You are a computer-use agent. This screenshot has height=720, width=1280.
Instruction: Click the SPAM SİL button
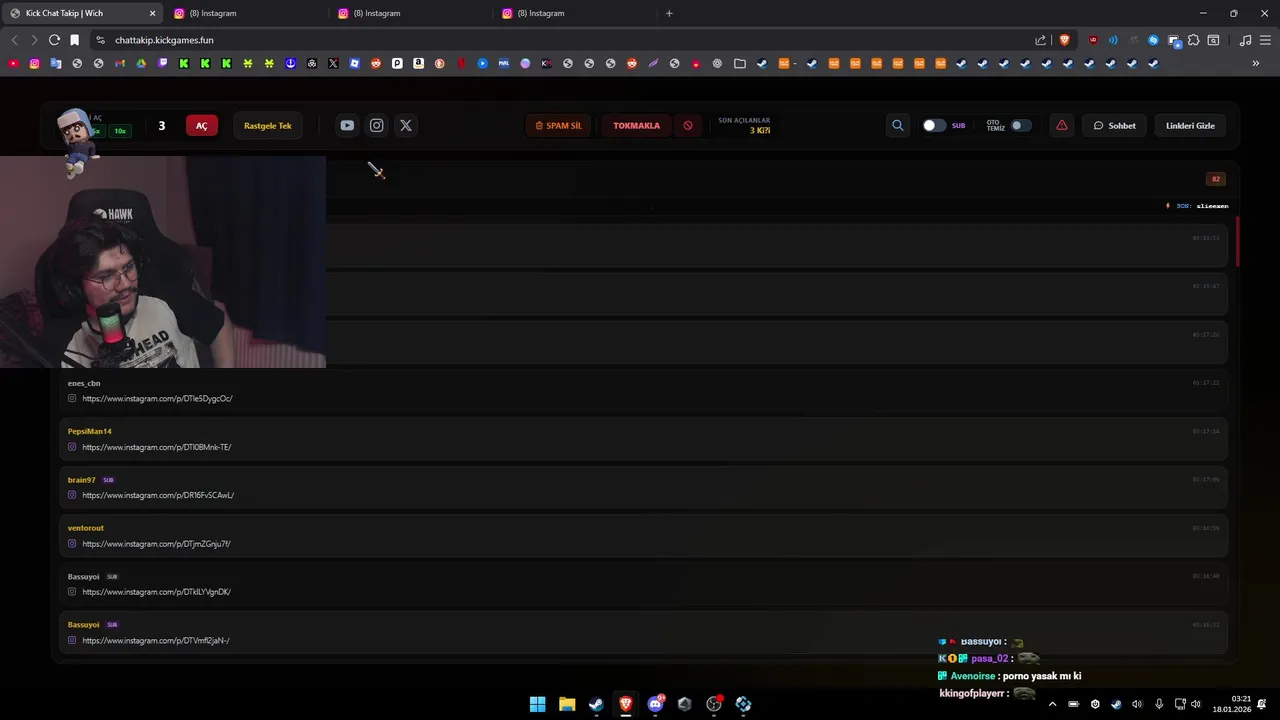(558, 125)
